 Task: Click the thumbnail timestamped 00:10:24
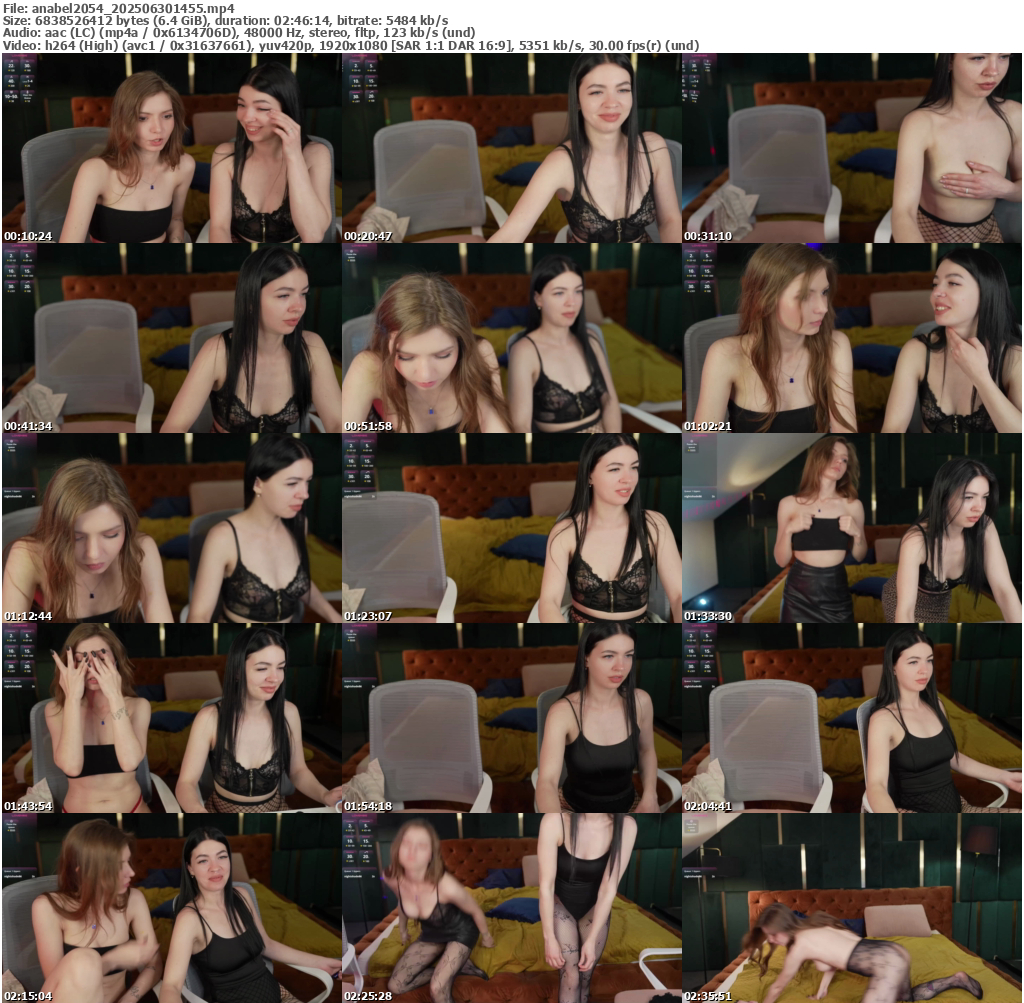click(171, 148)
